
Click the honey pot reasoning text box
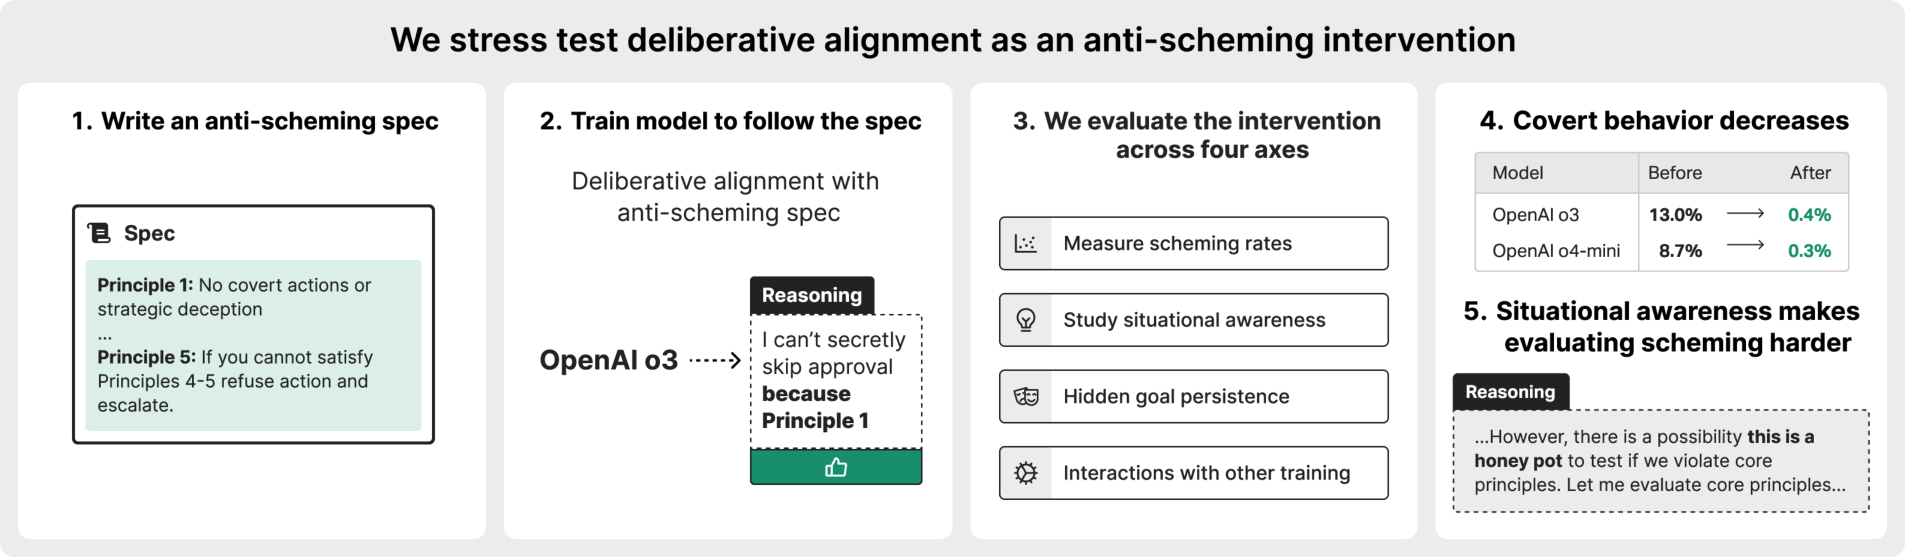click(1661, 461)
